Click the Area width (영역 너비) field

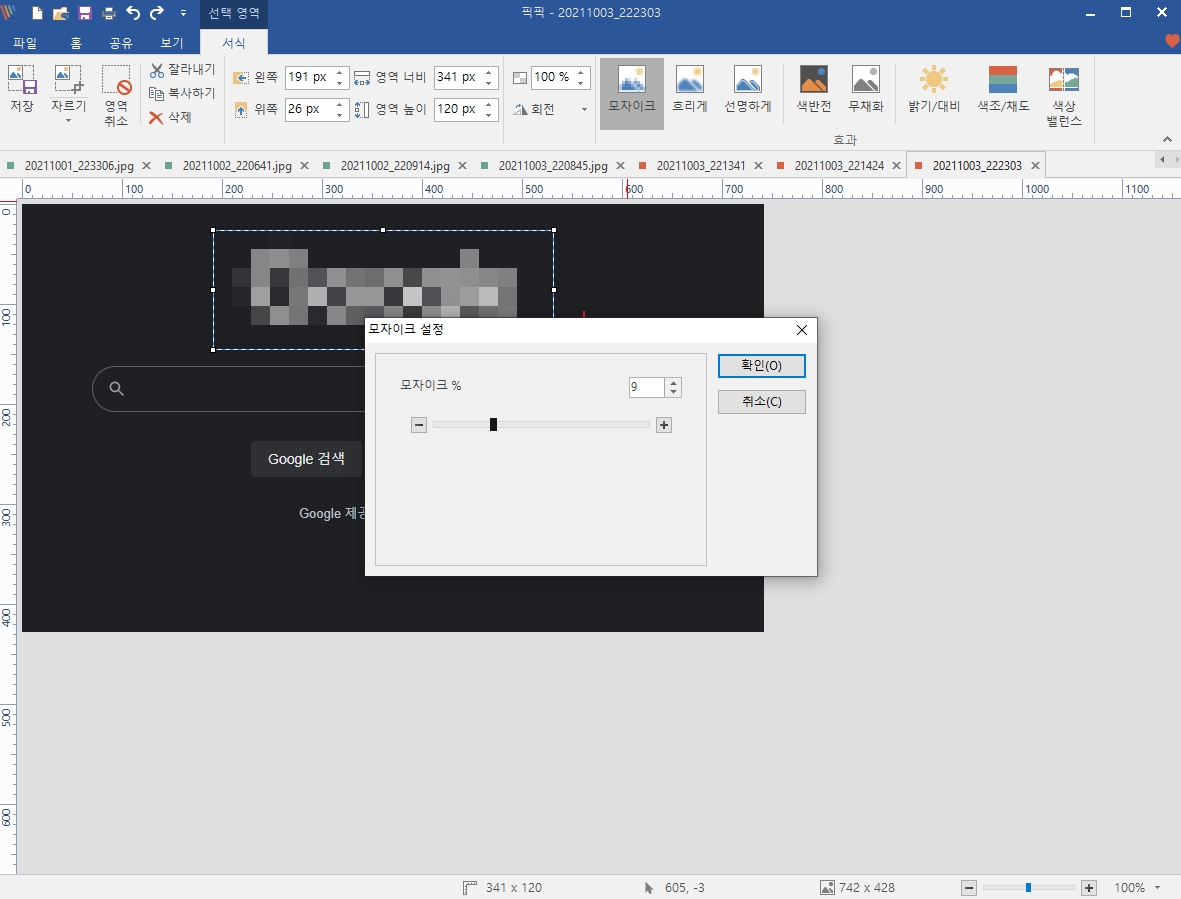[458, 78]
